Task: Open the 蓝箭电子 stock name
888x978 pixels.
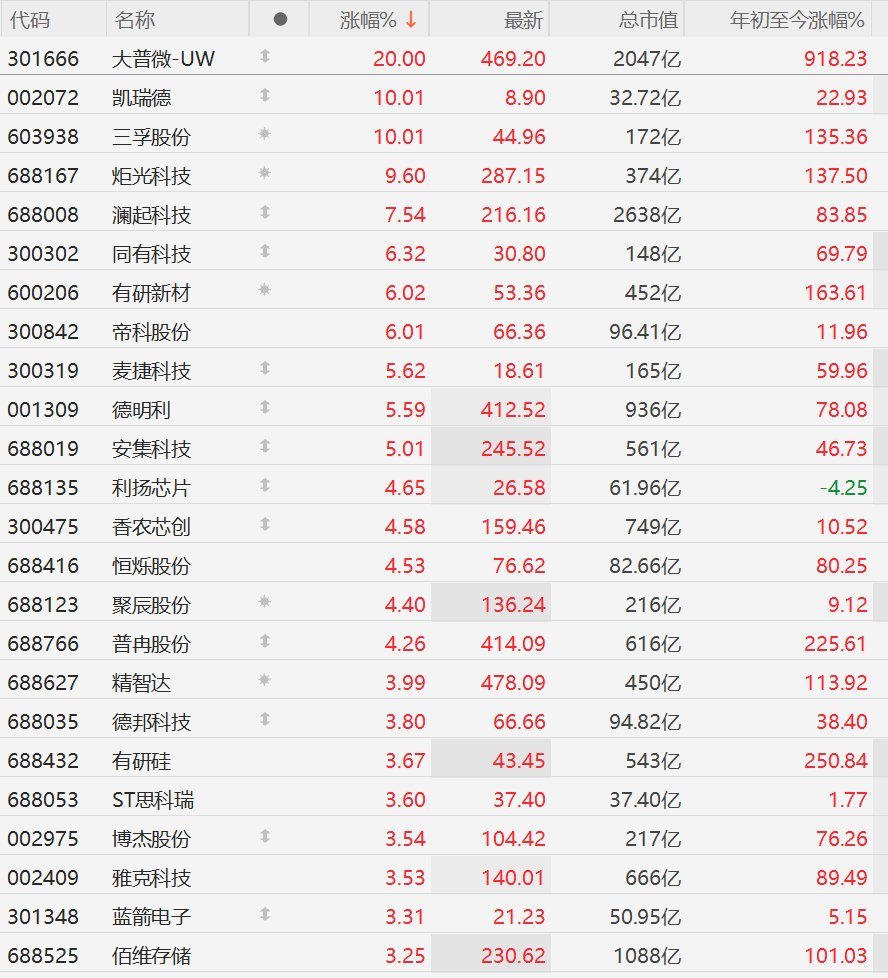Action: [x=152, y=916]
